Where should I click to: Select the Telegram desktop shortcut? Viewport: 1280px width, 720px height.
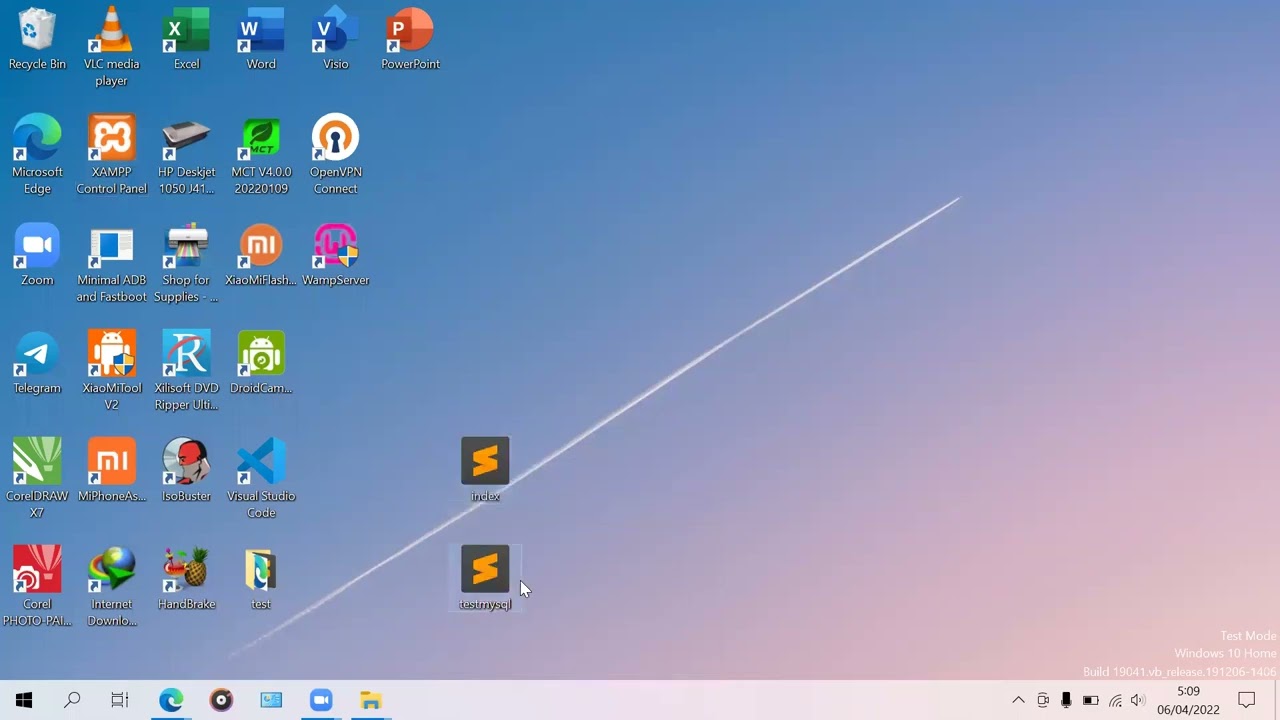click(x=37, y=363)
